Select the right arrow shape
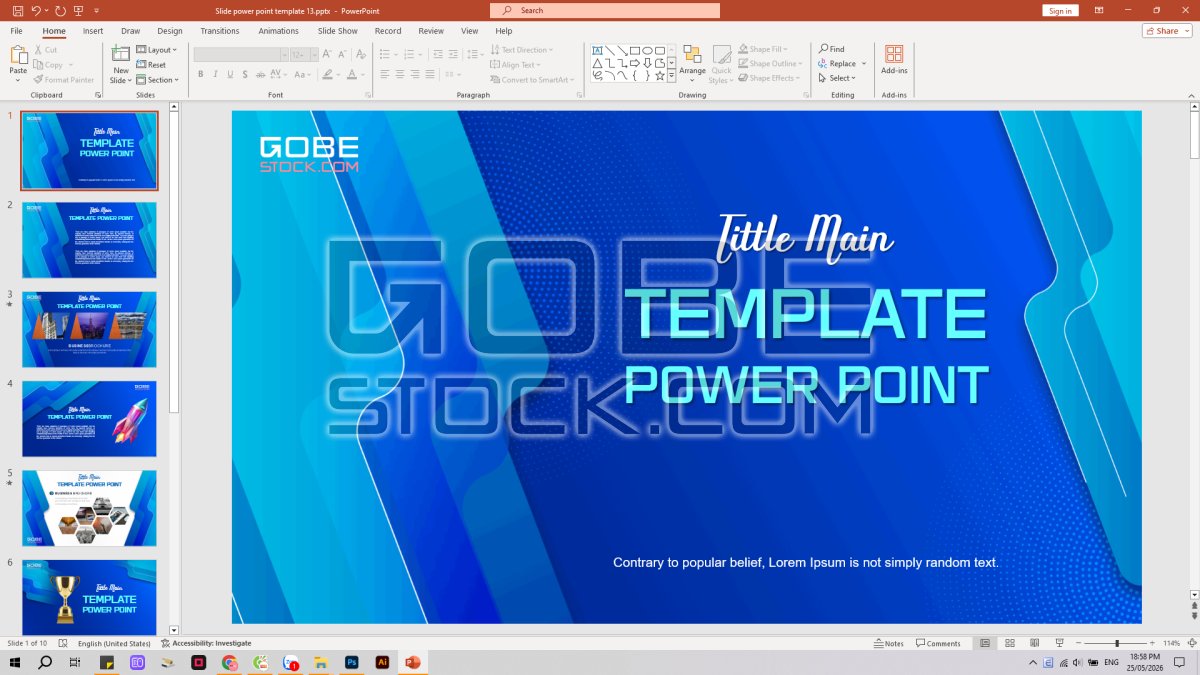This screenshot has height=675, width=1200. coord(635,63)
